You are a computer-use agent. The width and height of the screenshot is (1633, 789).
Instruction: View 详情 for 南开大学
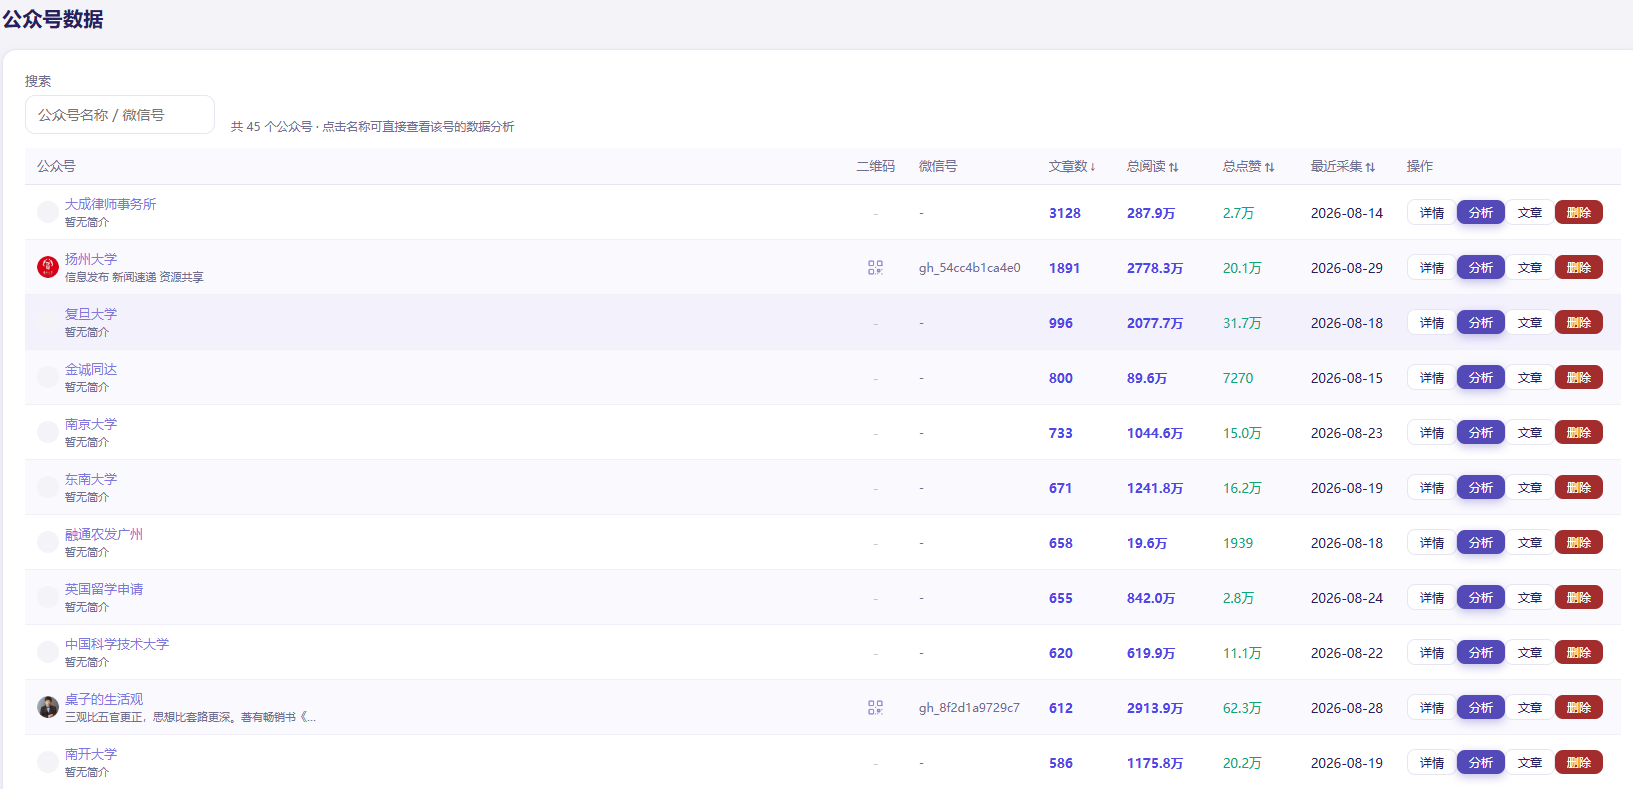(1432, 763)
